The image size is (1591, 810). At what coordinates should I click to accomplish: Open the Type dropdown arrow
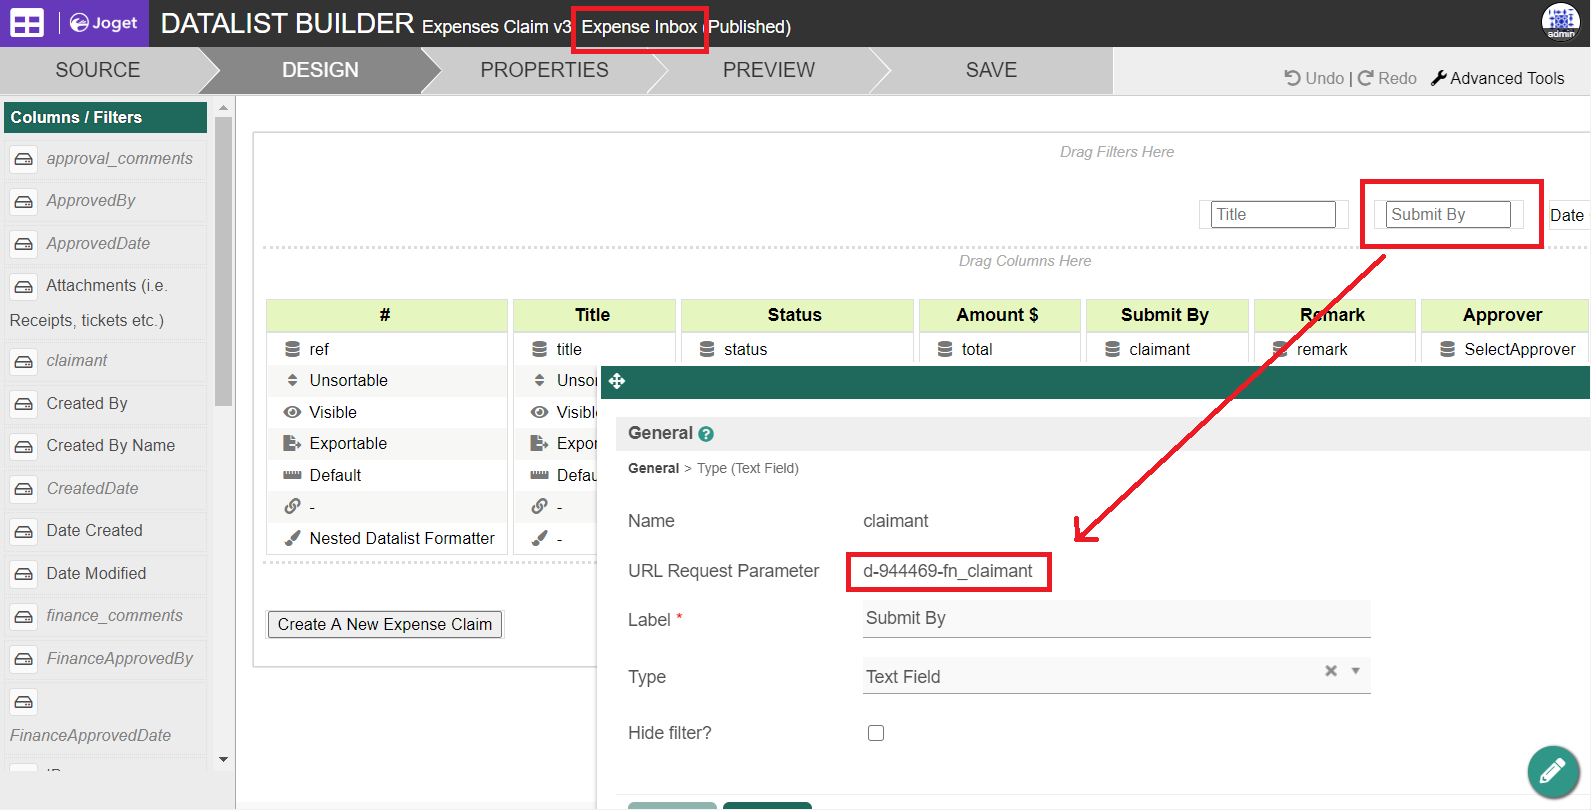[1356, 671]
